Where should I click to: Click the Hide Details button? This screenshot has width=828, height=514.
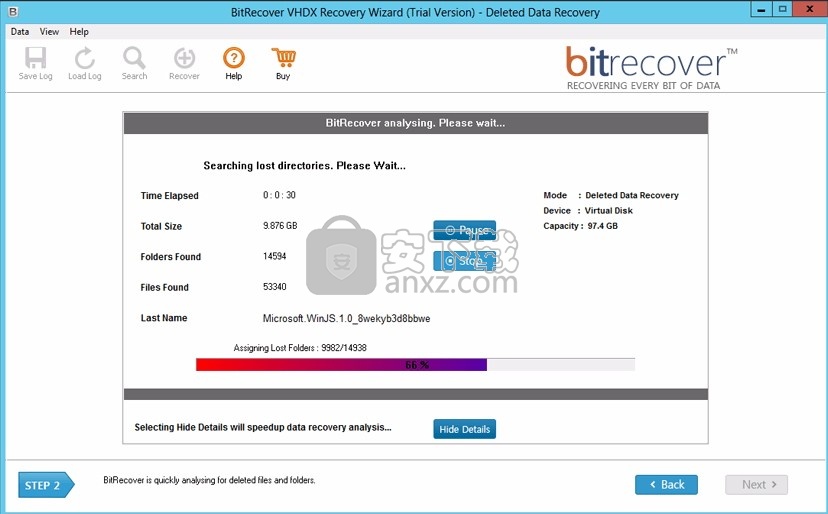(465, 429)
